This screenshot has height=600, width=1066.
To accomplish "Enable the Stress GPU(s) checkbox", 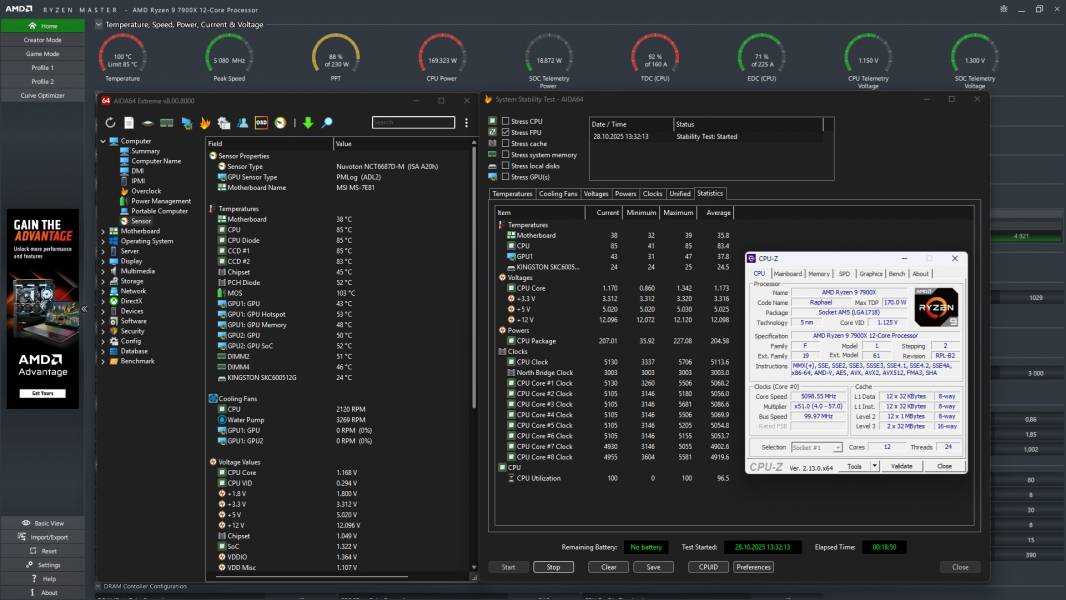I will [506, 177].
